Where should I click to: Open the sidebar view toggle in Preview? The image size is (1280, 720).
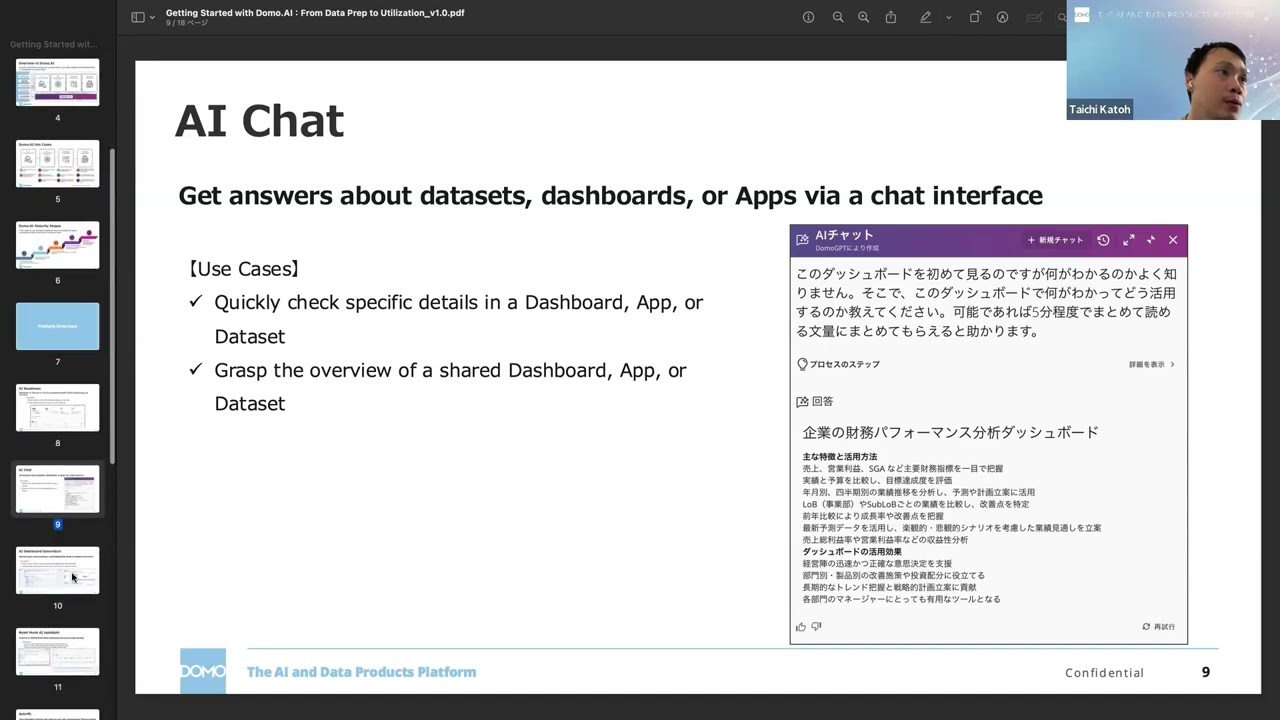(138, 17)
